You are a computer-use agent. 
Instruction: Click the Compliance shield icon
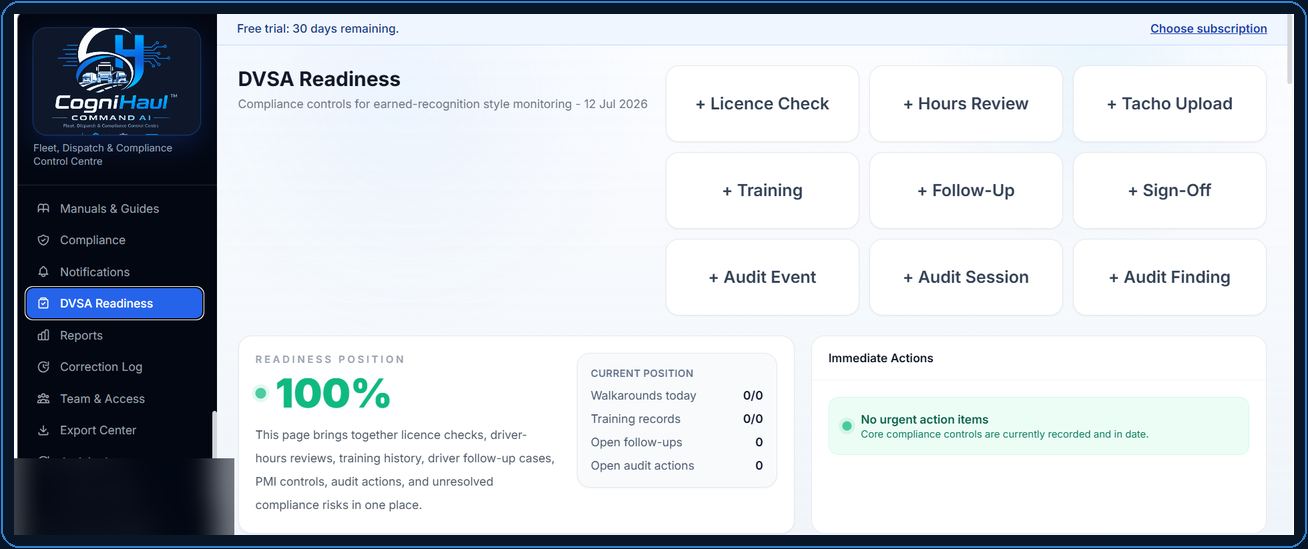43,240
